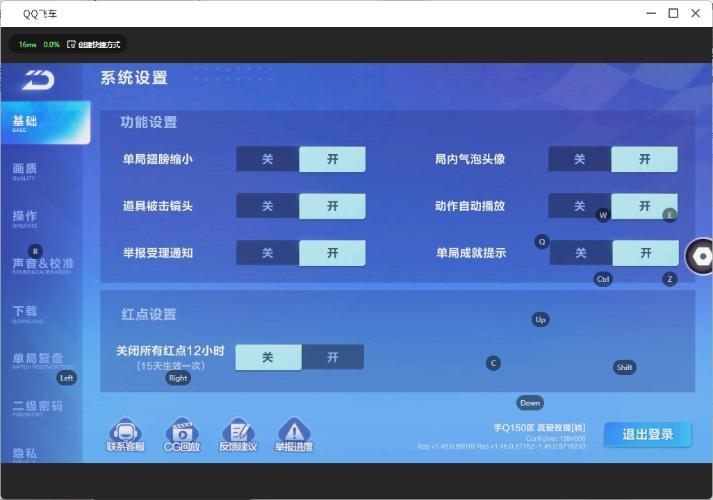Screen dimensions: 713x500
Task: Click the back arrow logo icon
Action: tap(38, 80)
